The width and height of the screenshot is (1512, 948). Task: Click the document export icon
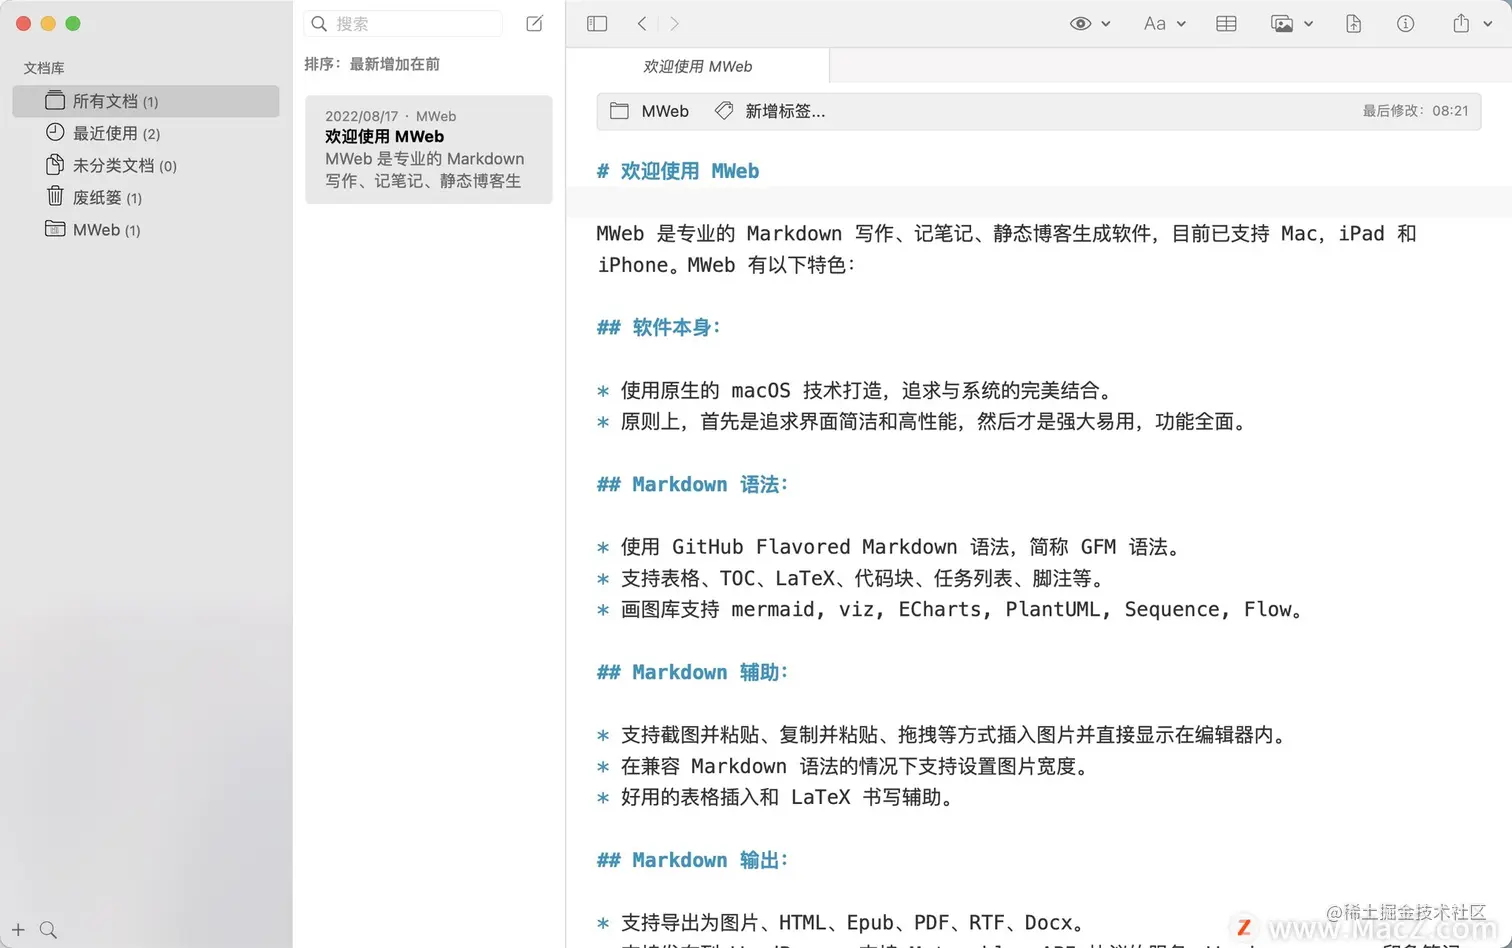coord(1353,23)
